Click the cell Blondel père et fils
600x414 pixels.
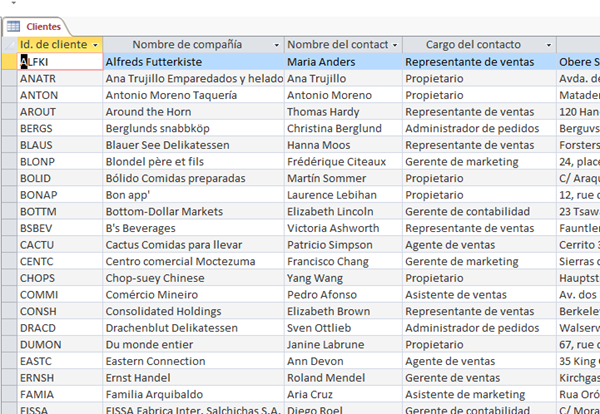[x=193, y=161]
